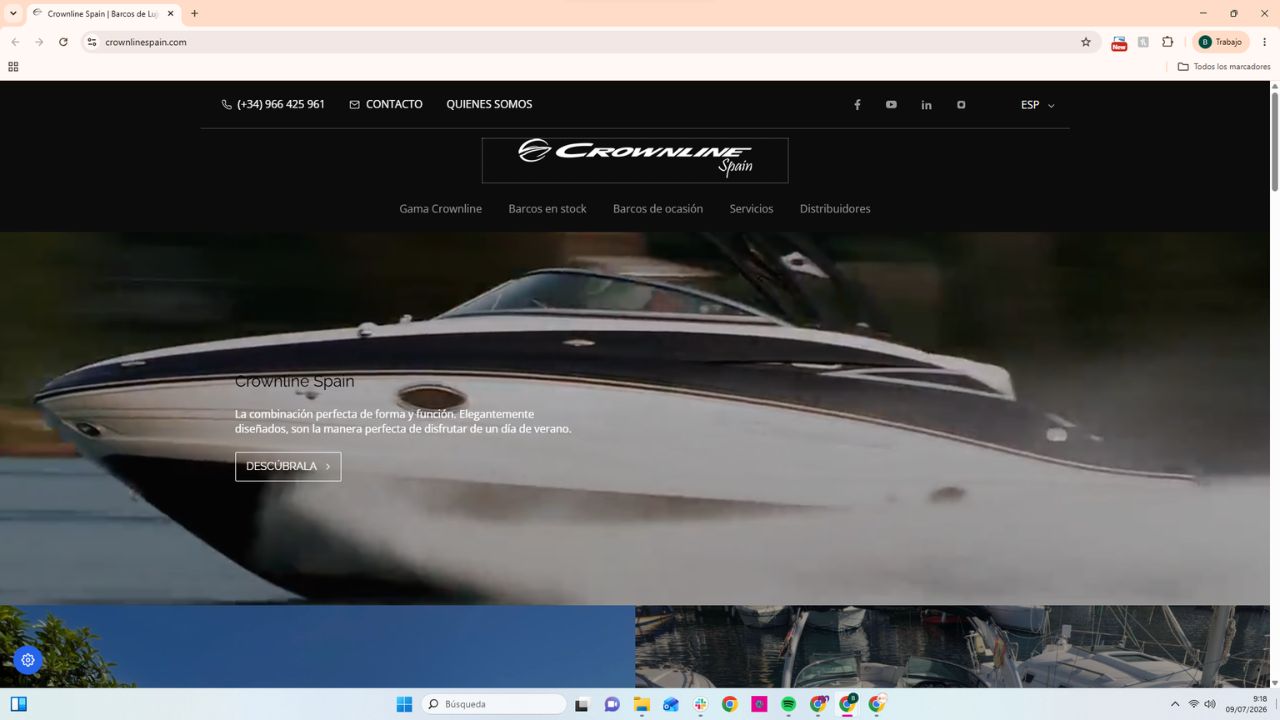The image size is (1280, 720).
Task: Open File Explorer from the taskbar
Action: click(x=641, y=704)
